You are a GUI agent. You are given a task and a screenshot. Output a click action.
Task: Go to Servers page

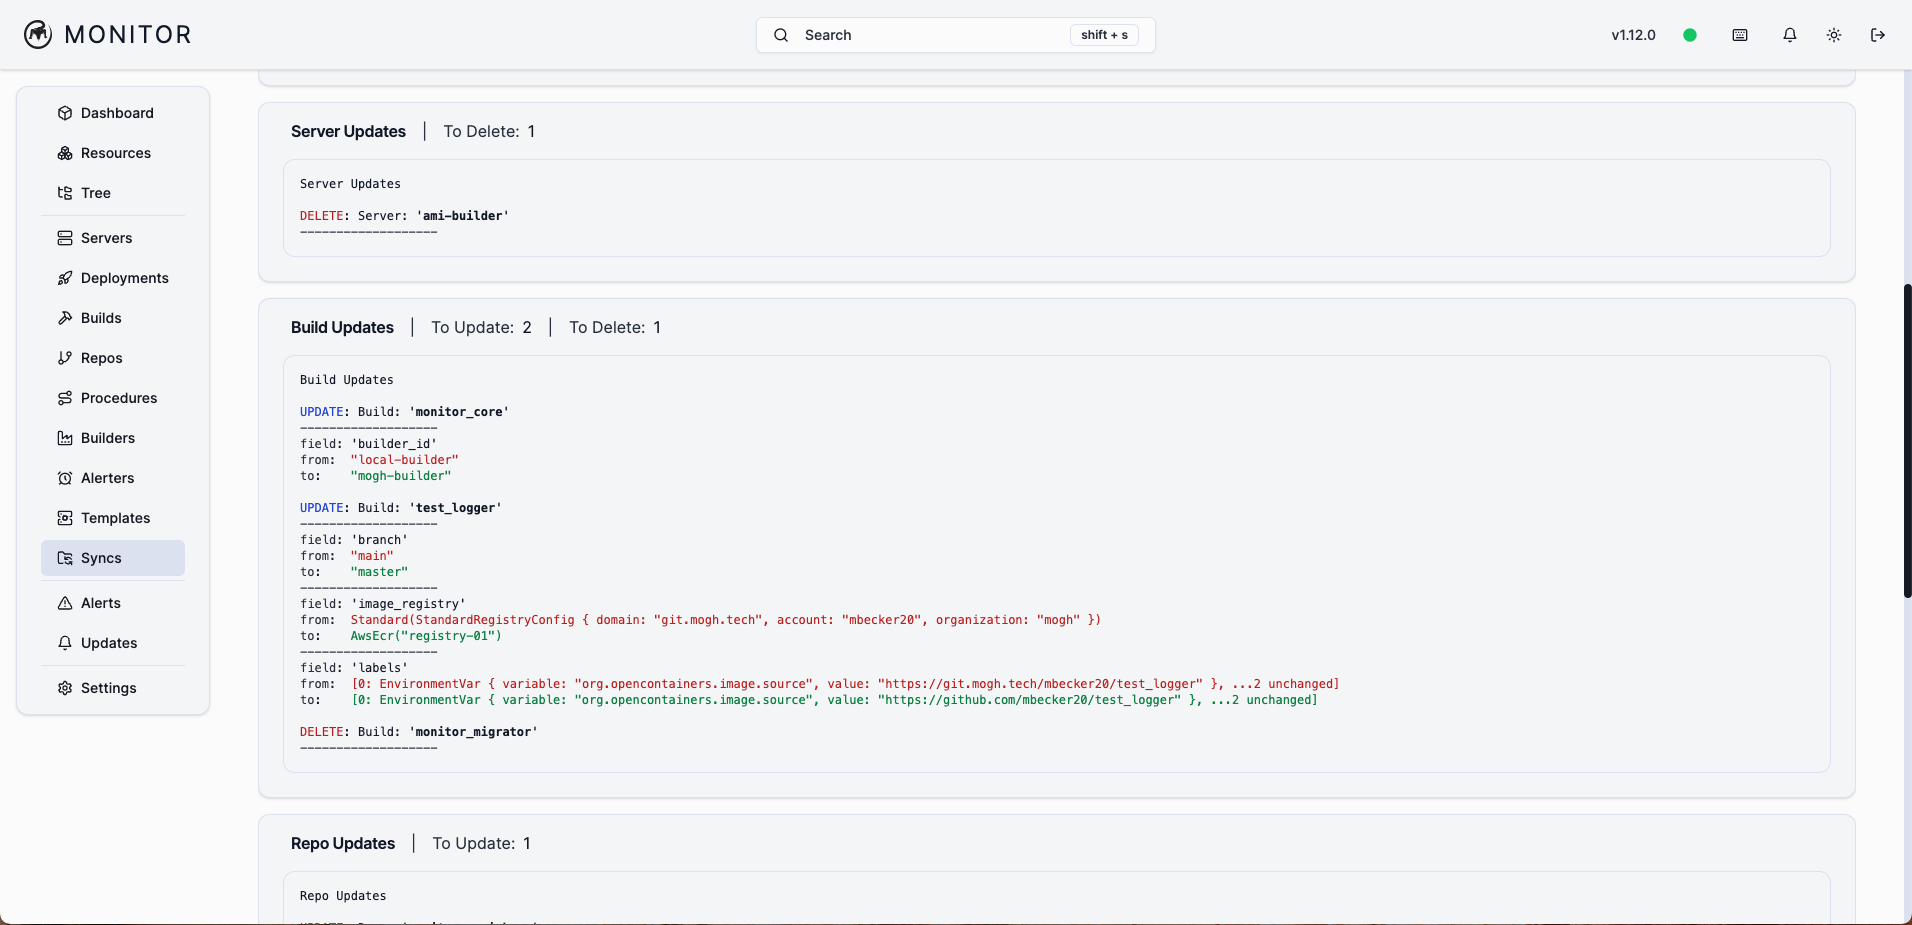coord(113,238)
